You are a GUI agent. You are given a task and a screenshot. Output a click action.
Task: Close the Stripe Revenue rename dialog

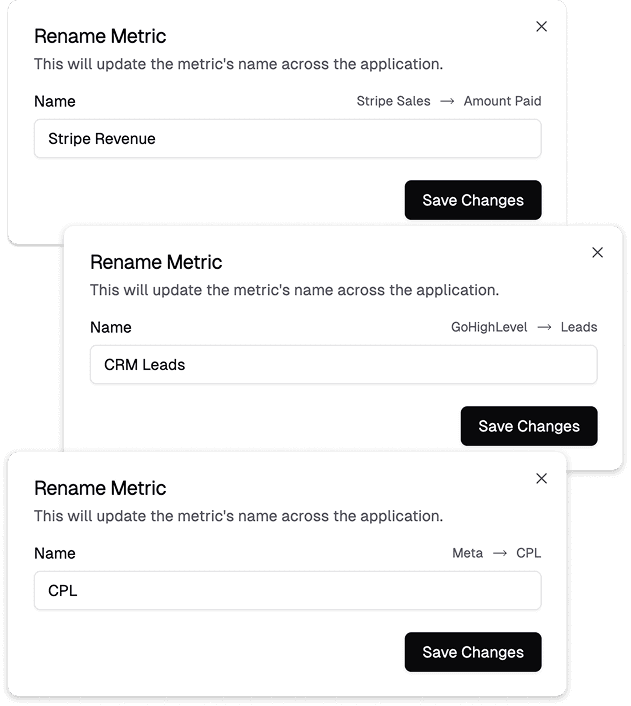[x=542, y=27]
